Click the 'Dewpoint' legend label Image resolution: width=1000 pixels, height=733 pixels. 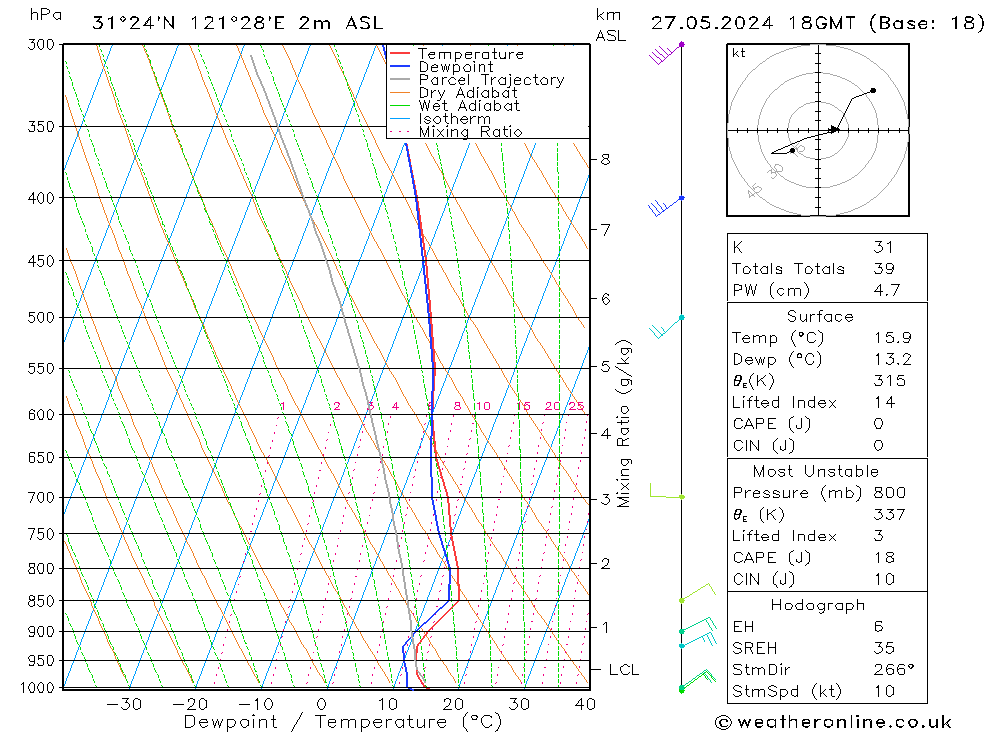coord(455,67)
